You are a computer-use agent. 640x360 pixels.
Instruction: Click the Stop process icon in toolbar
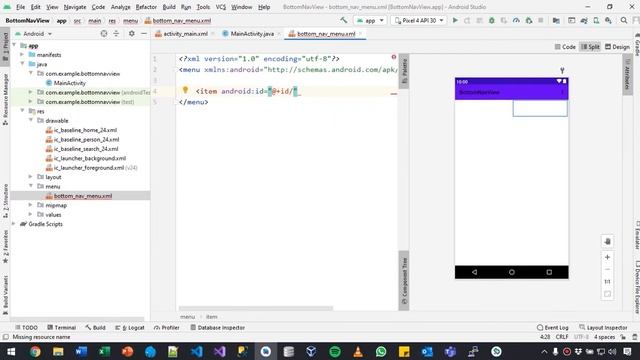click(540, 20)
